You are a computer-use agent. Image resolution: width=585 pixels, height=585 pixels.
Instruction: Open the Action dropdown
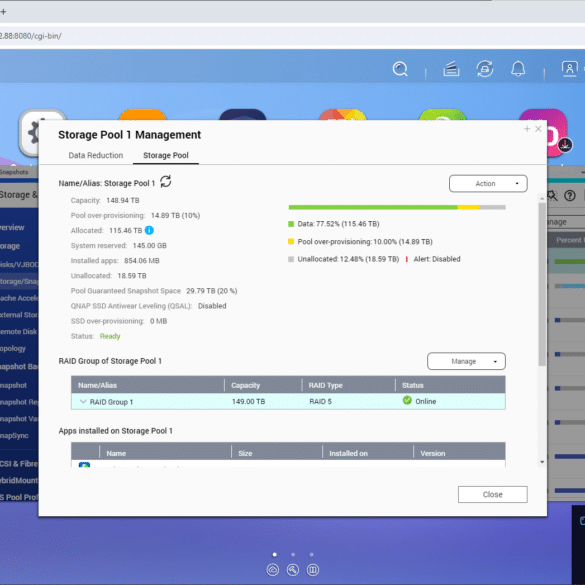pyautogui.click(x=488, y=184)
